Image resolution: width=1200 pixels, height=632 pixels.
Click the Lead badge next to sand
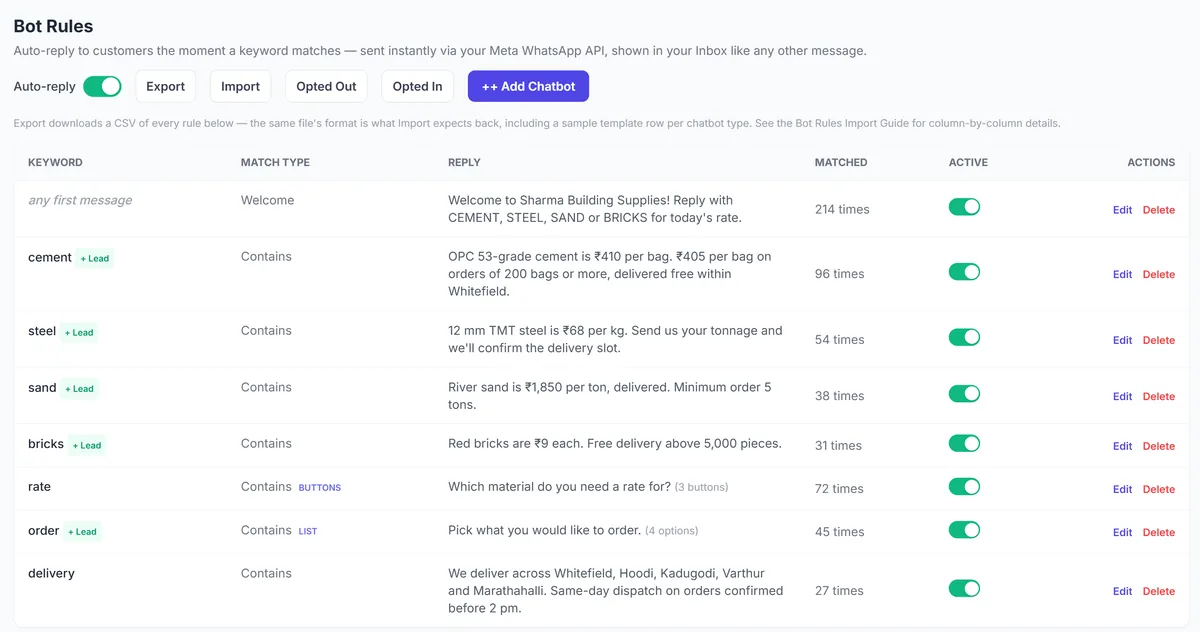[79, 389]
